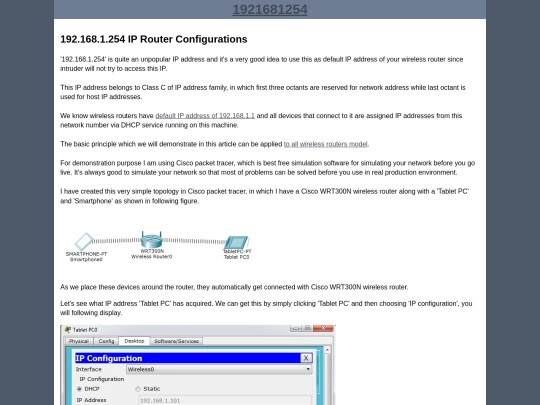Maximize the Tablet PC0 window
Viewport: 540px width, 405px height.
(x=308, y=328)
